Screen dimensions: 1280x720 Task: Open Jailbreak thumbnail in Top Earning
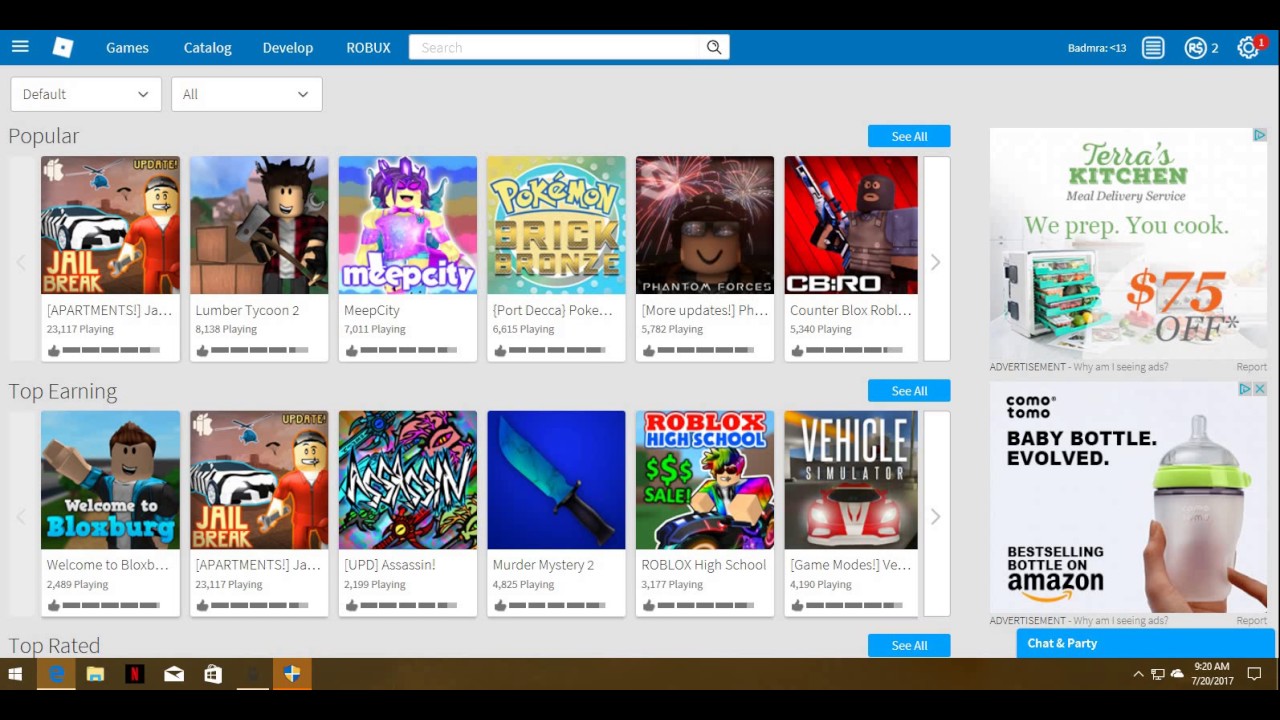pos(259,480)
